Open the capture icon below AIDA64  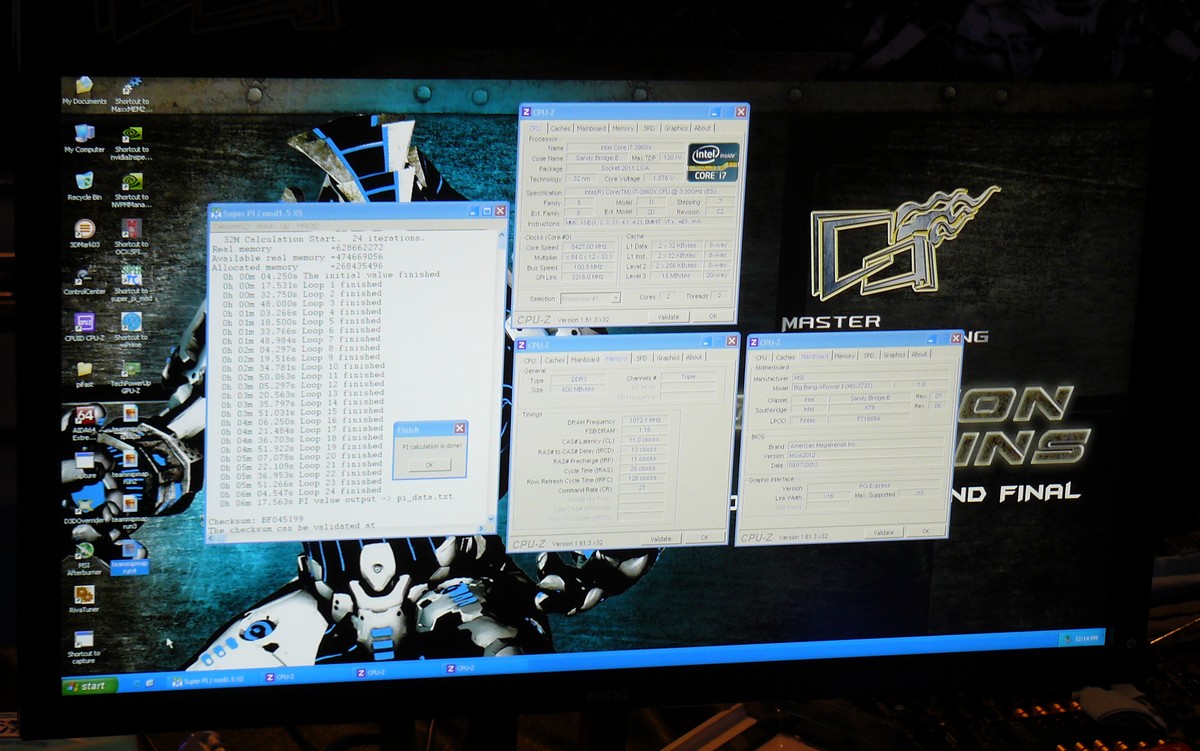pos(84,466)
